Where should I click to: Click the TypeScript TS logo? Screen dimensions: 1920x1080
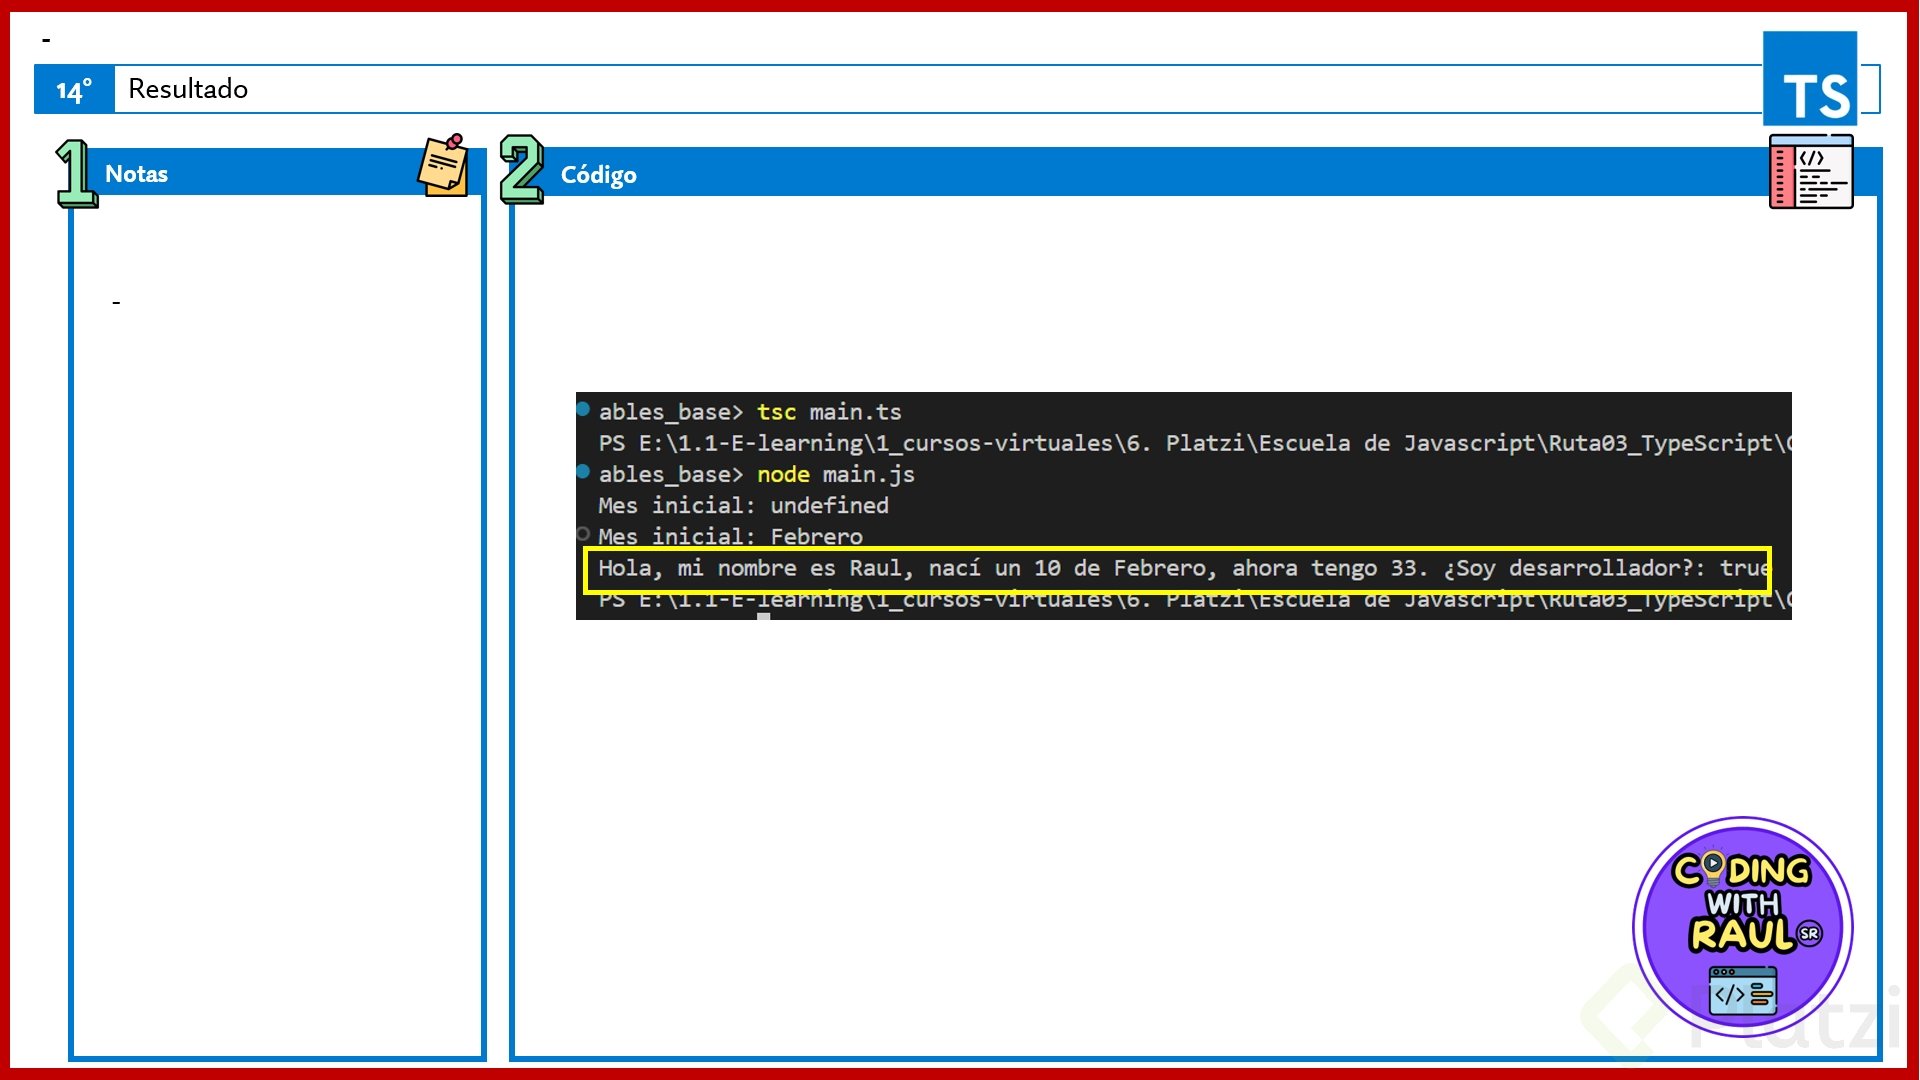click(1809, 79)
